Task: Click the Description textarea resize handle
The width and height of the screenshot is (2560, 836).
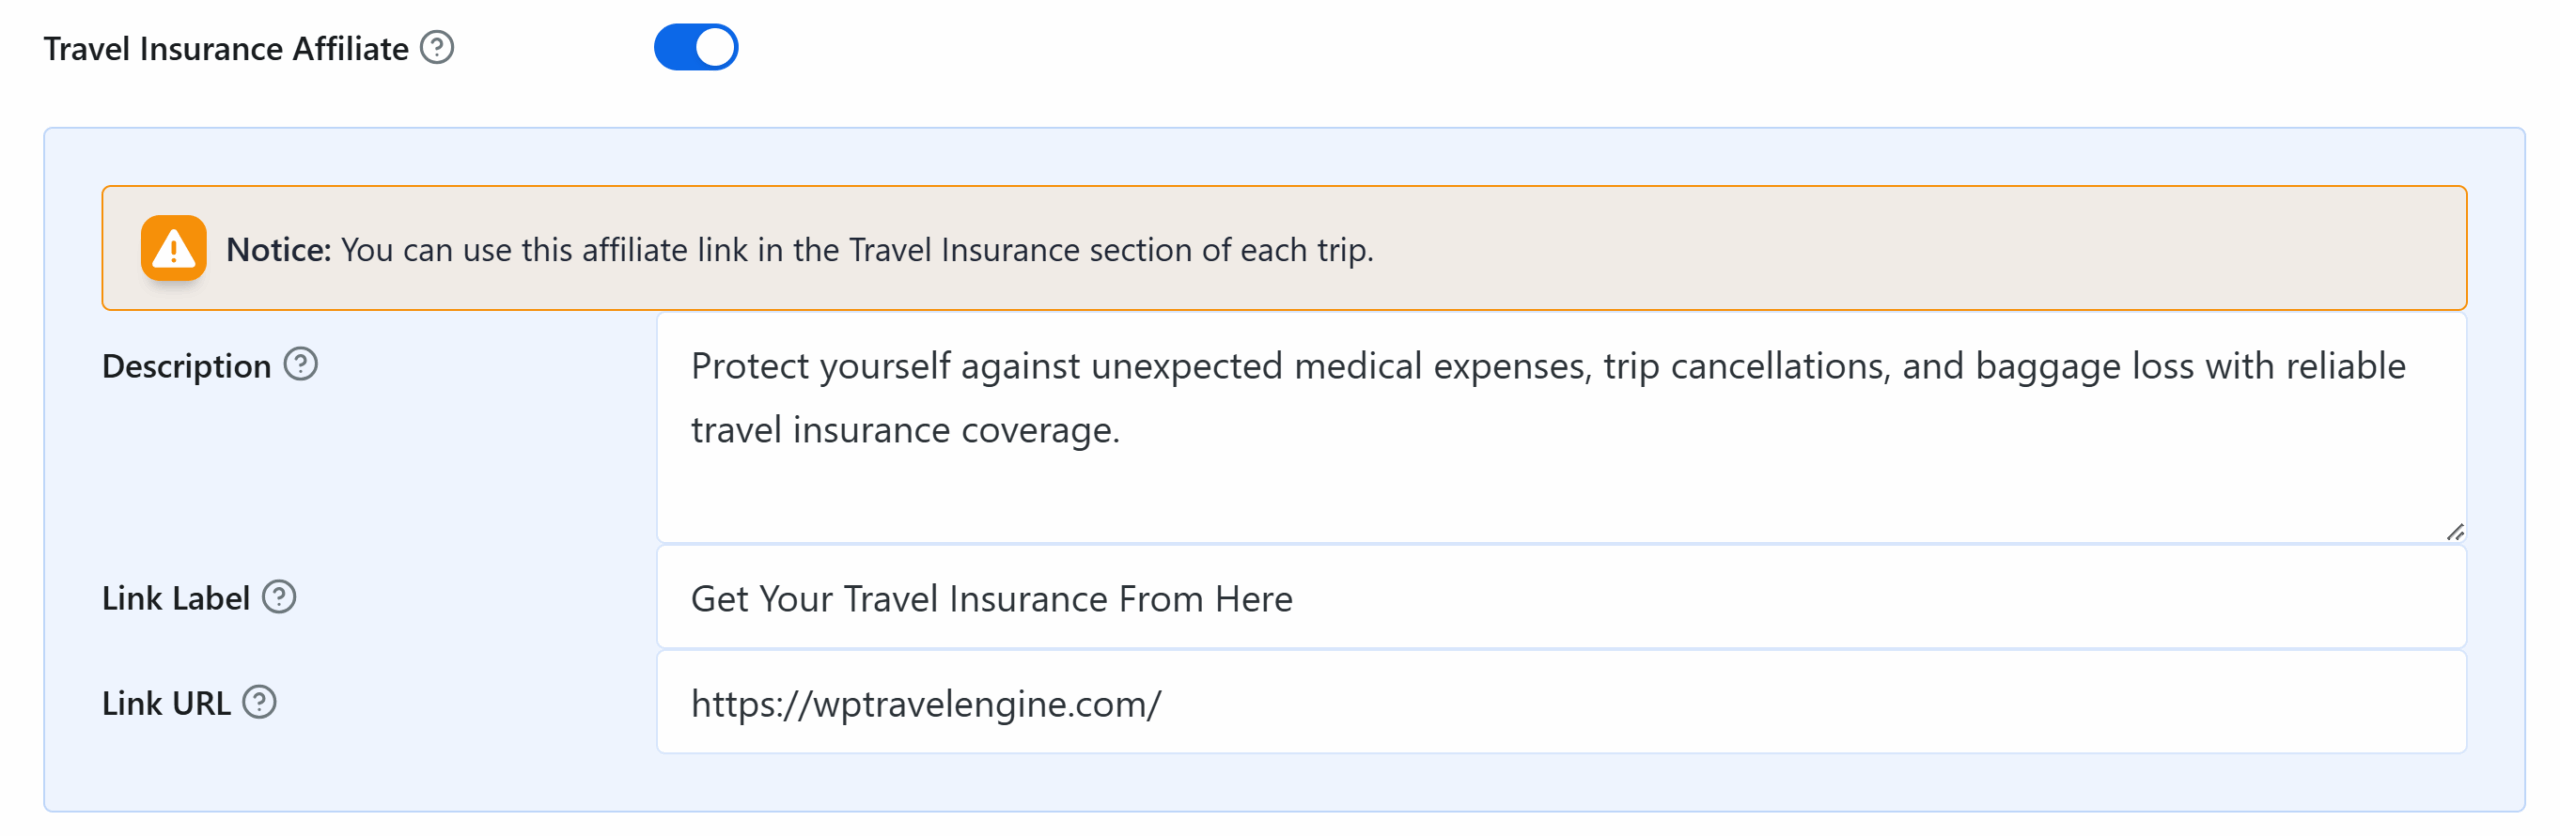Action: (x=2454, y=532)
